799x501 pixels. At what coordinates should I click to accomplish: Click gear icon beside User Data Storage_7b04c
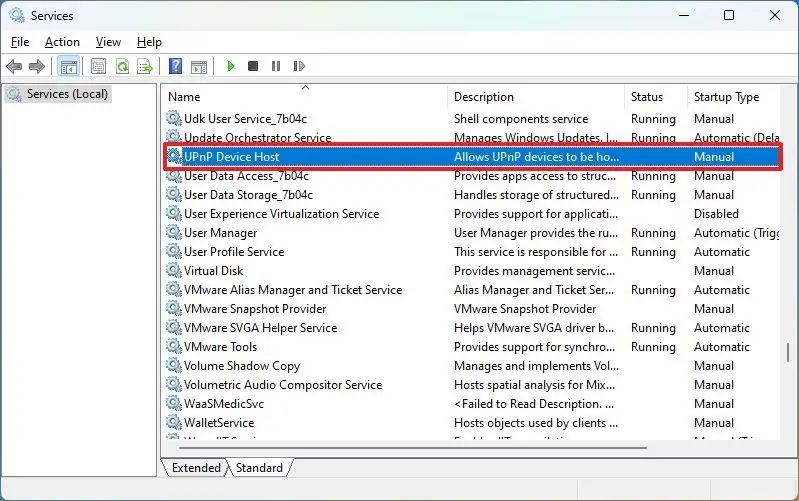point(174,194)
